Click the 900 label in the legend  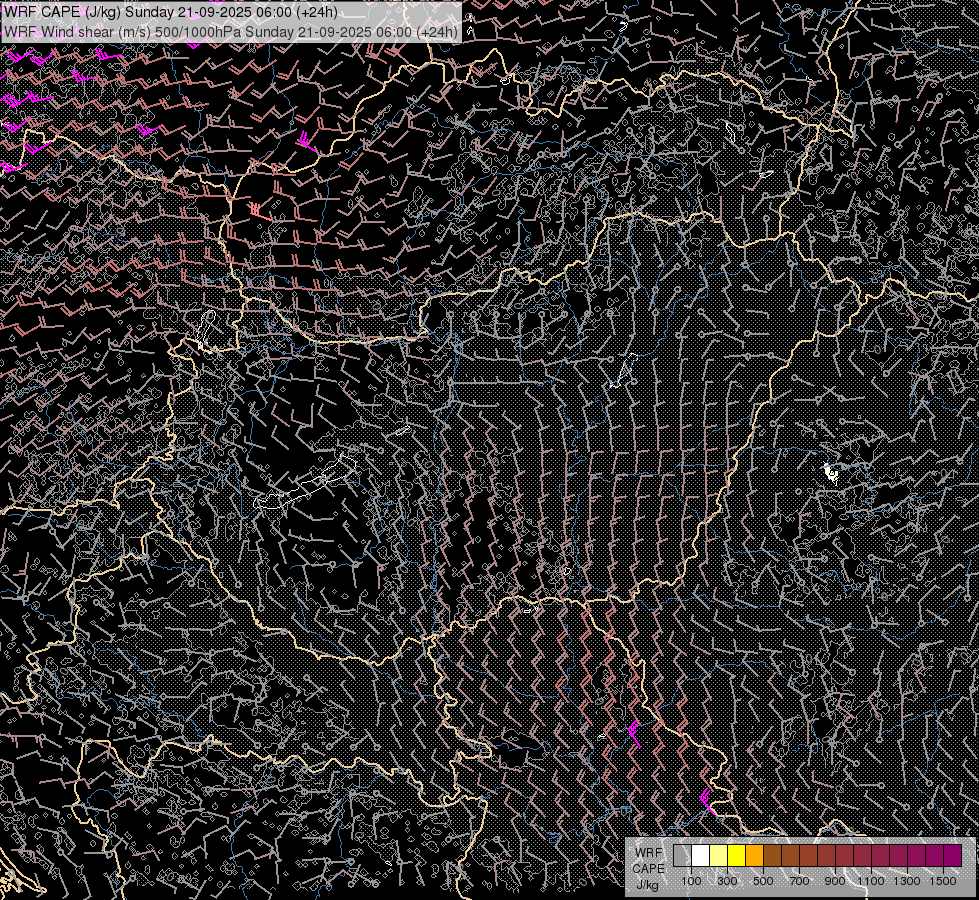[x=835, y=881]
